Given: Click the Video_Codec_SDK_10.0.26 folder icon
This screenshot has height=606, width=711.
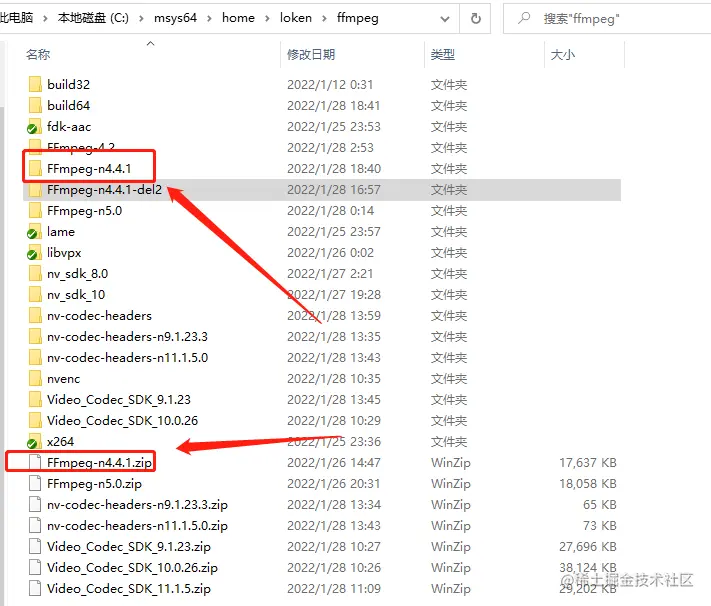Looking at the screenshot, I should [x=35, y=420].
